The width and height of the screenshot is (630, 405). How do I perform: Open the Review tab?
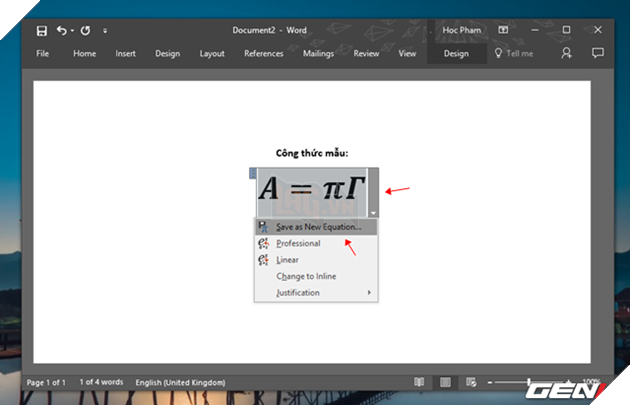366,53
